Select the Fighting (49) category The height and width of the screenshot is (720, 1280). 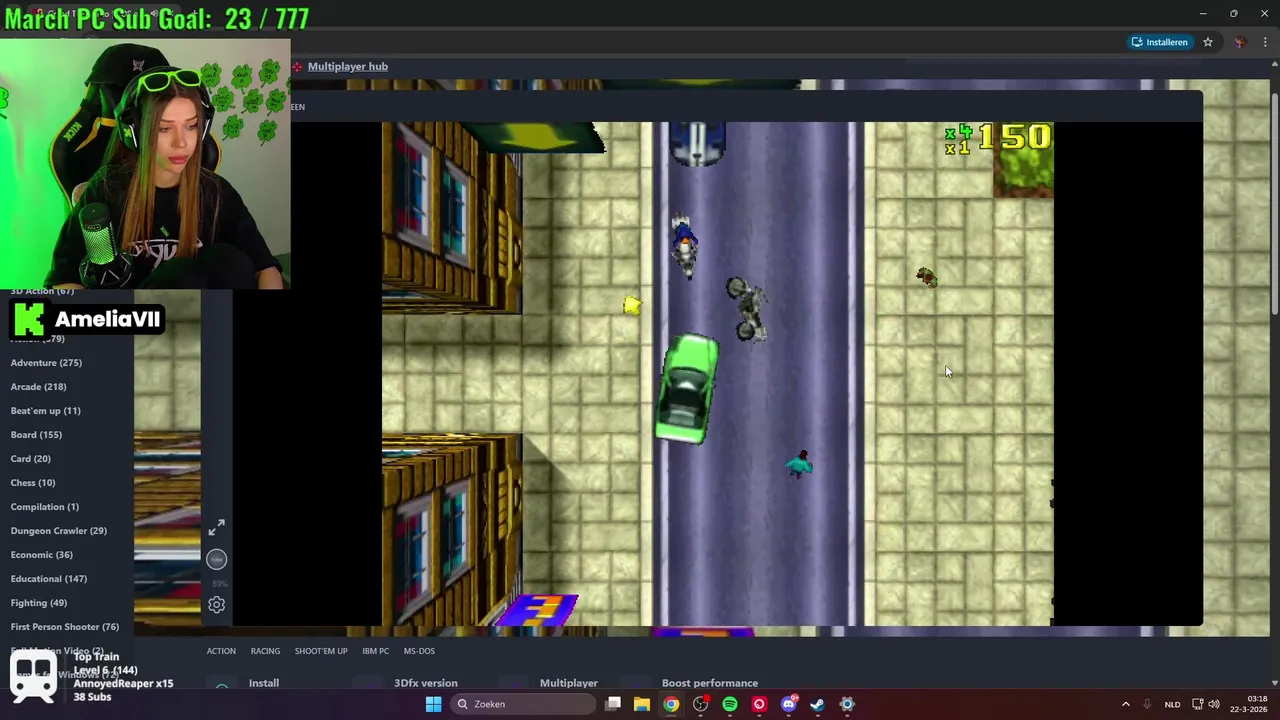(x=38, y=603)
